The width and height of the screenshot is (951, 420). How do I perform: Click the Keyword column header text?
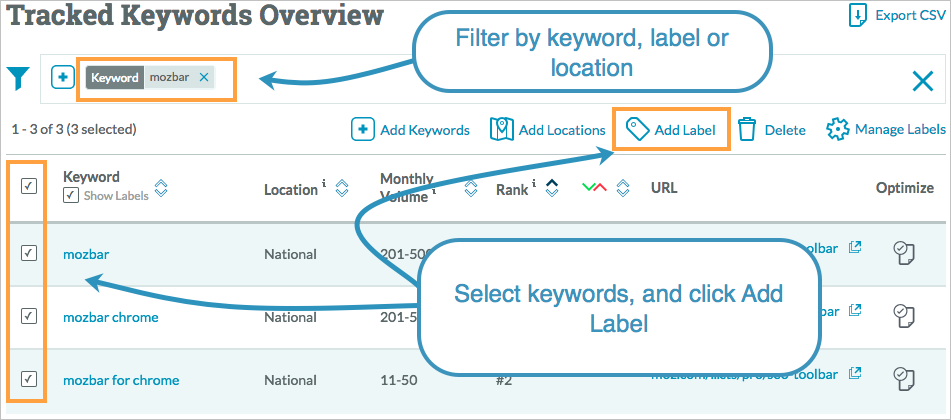91,177
